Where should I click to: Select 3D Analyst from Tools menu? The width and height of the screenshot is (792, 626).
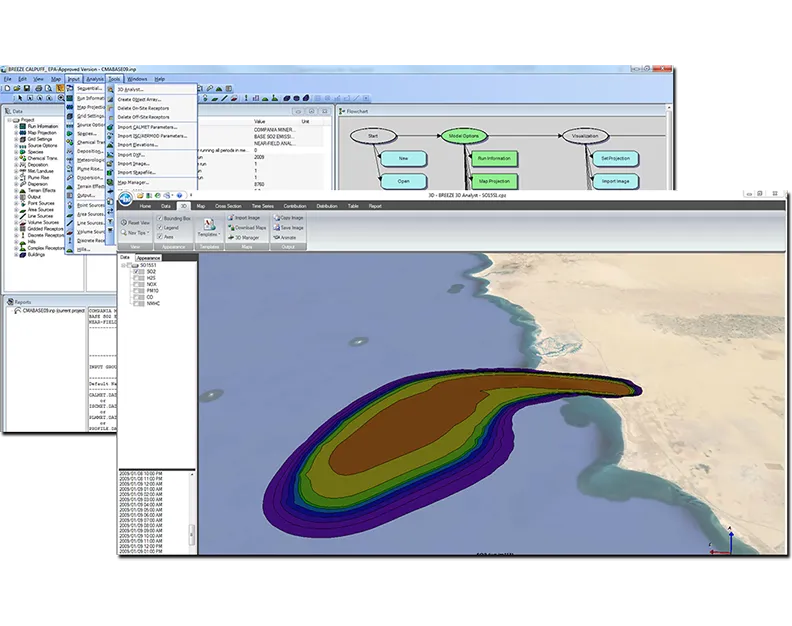click(x=131, y=89)
